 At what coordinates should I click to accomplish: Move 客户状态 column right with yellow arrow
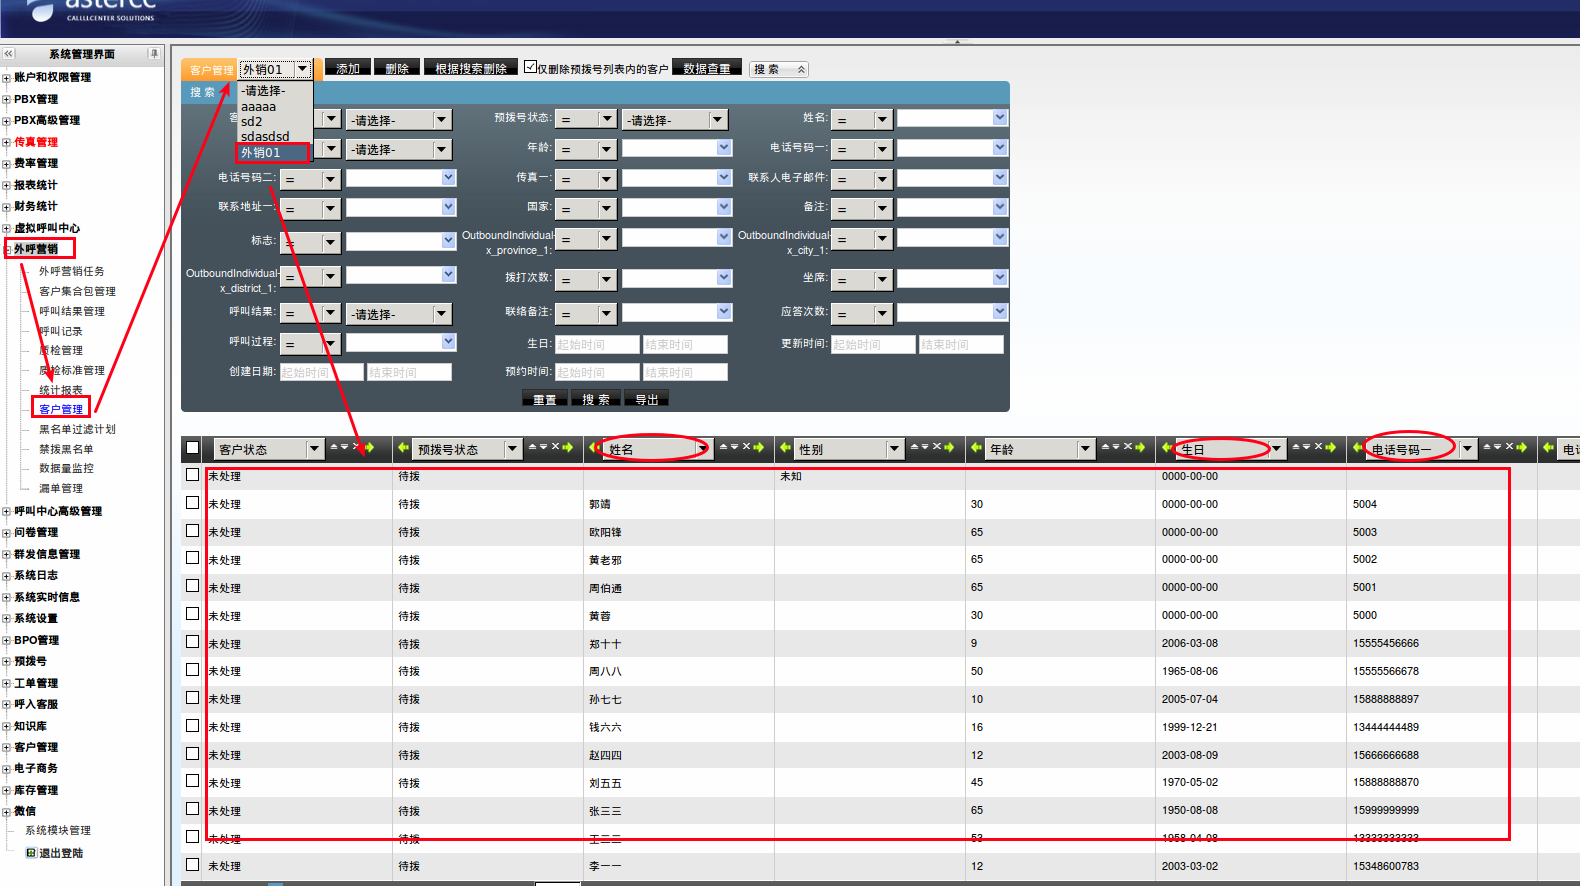click(369, 447)
